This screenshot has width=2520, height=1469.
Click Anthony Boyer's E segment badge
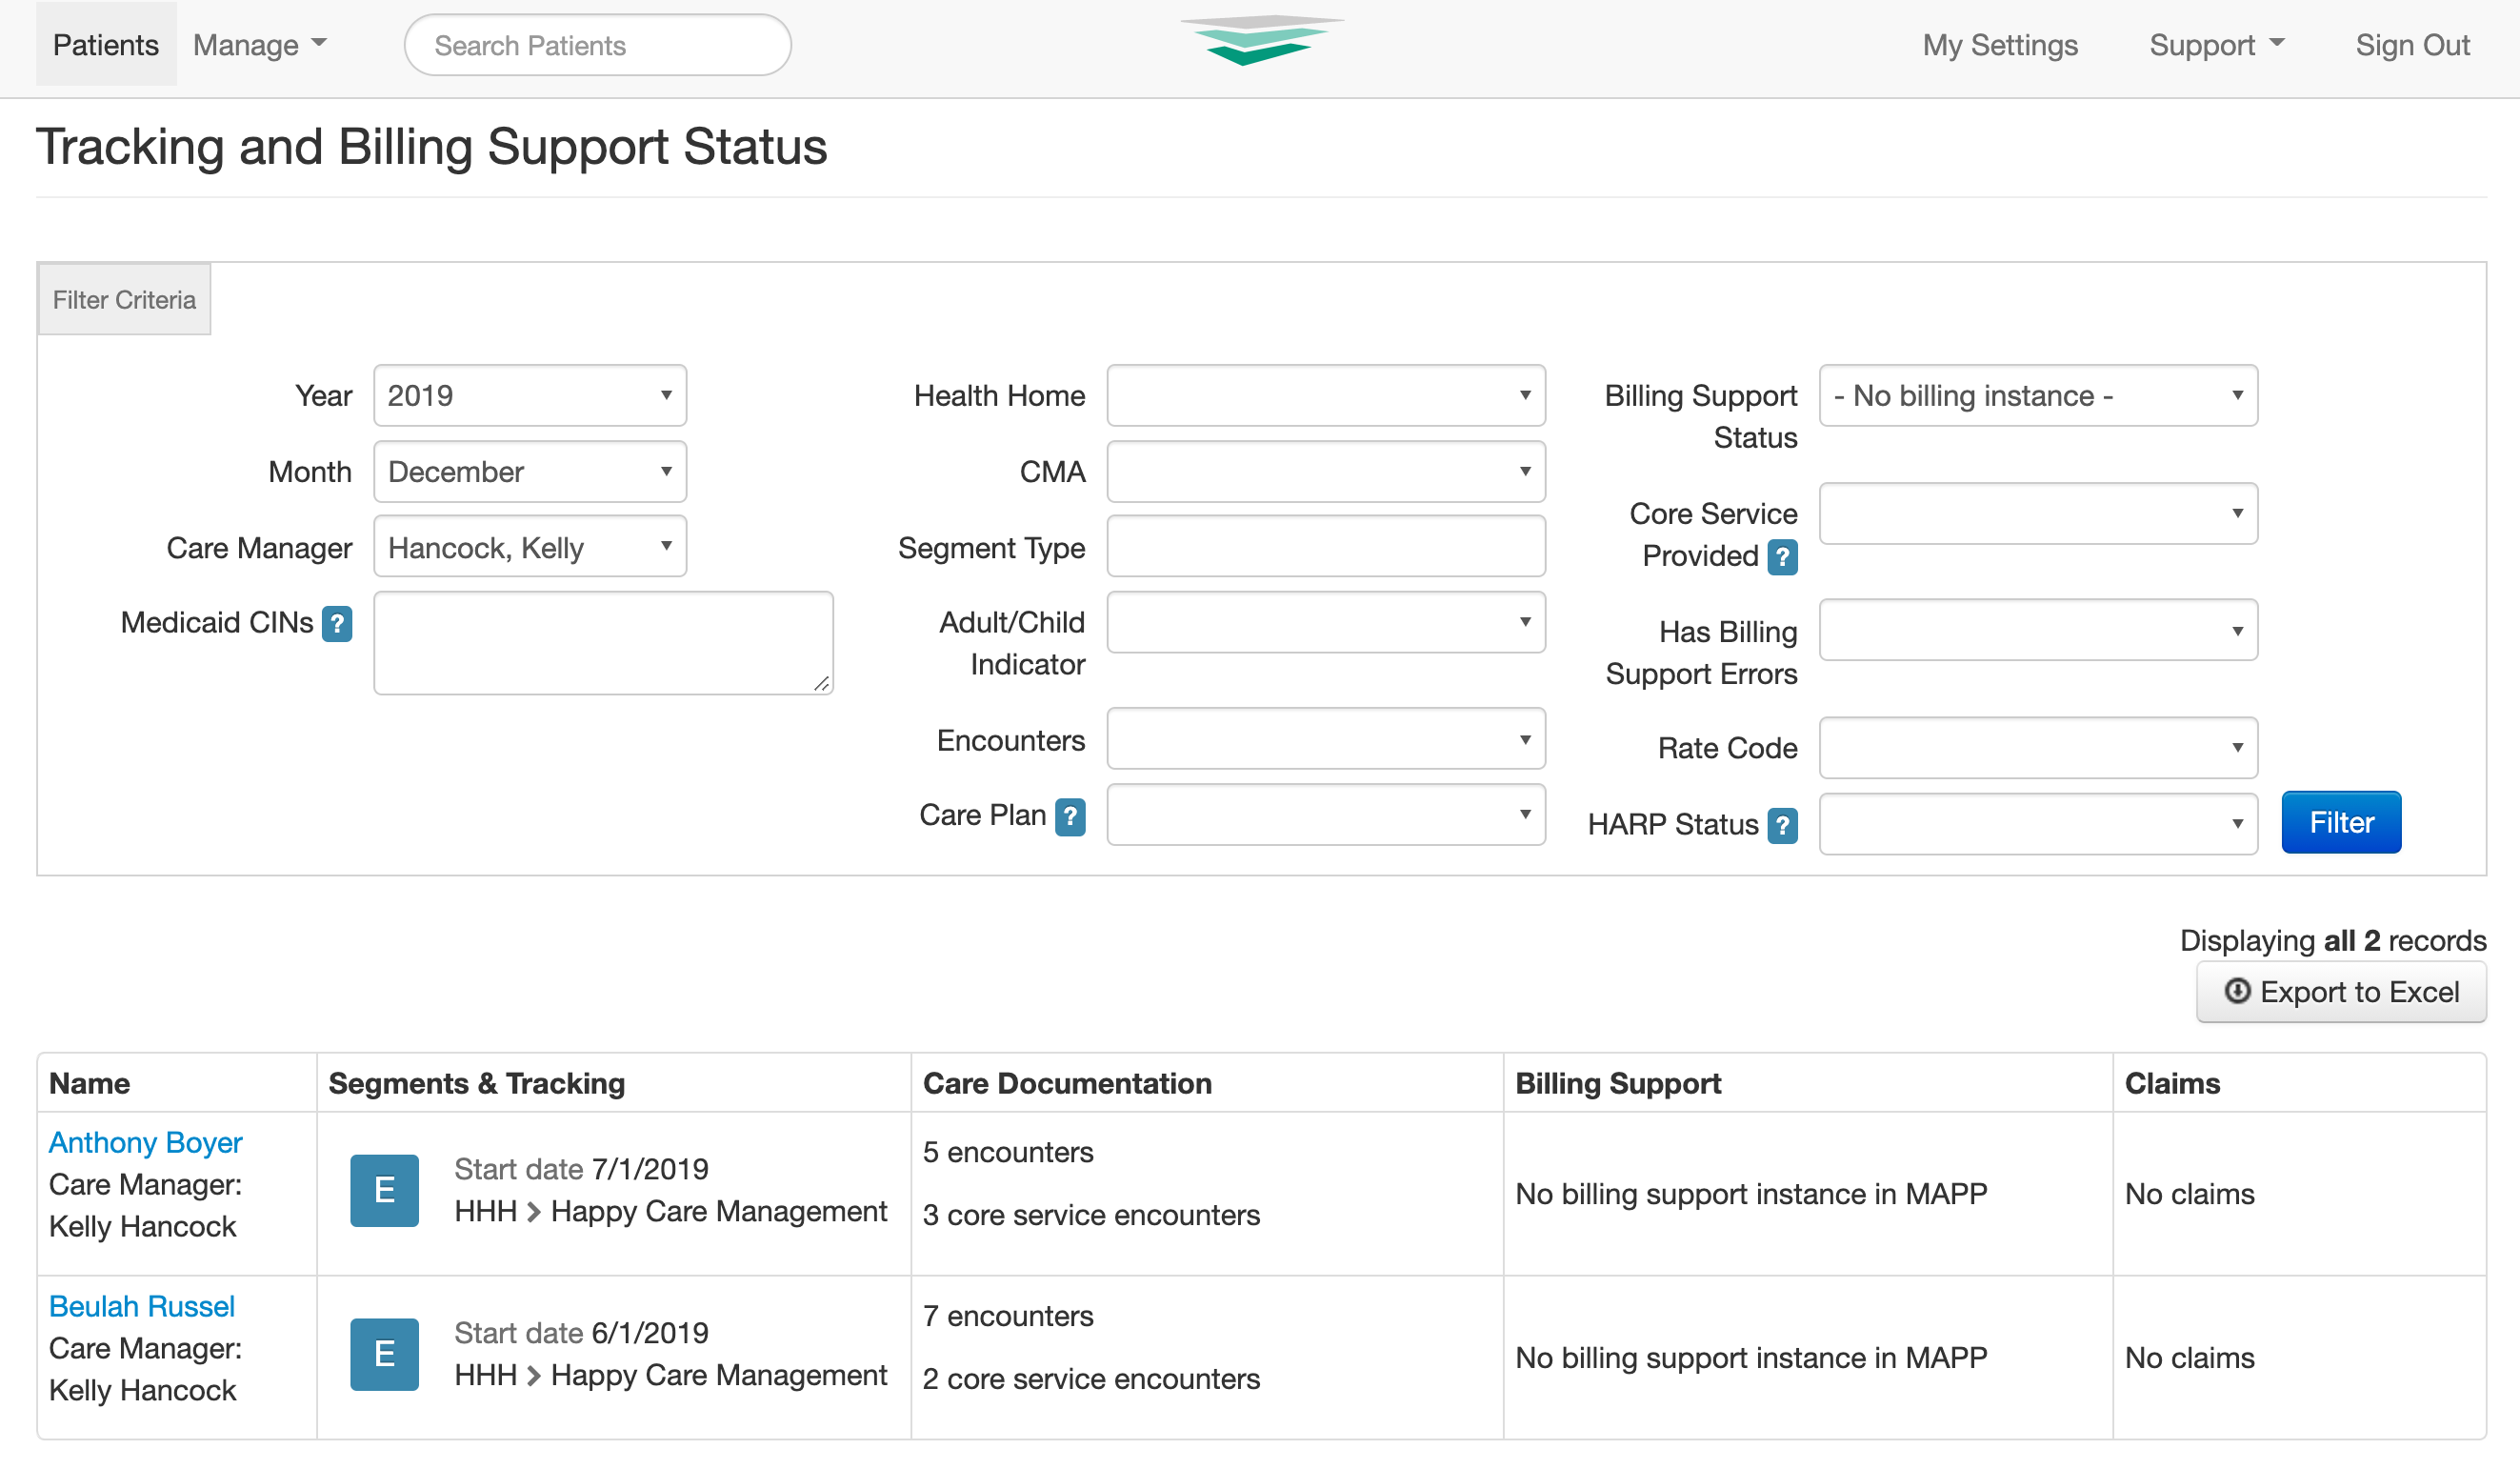point(384,1190)
